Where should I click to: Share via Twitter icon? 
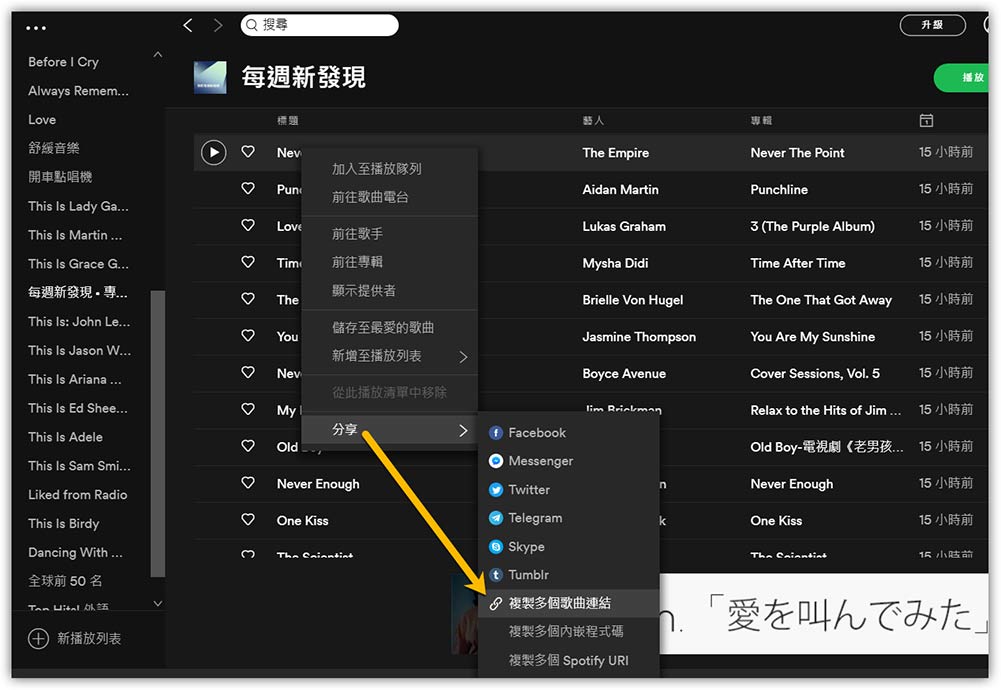[495, 490]
